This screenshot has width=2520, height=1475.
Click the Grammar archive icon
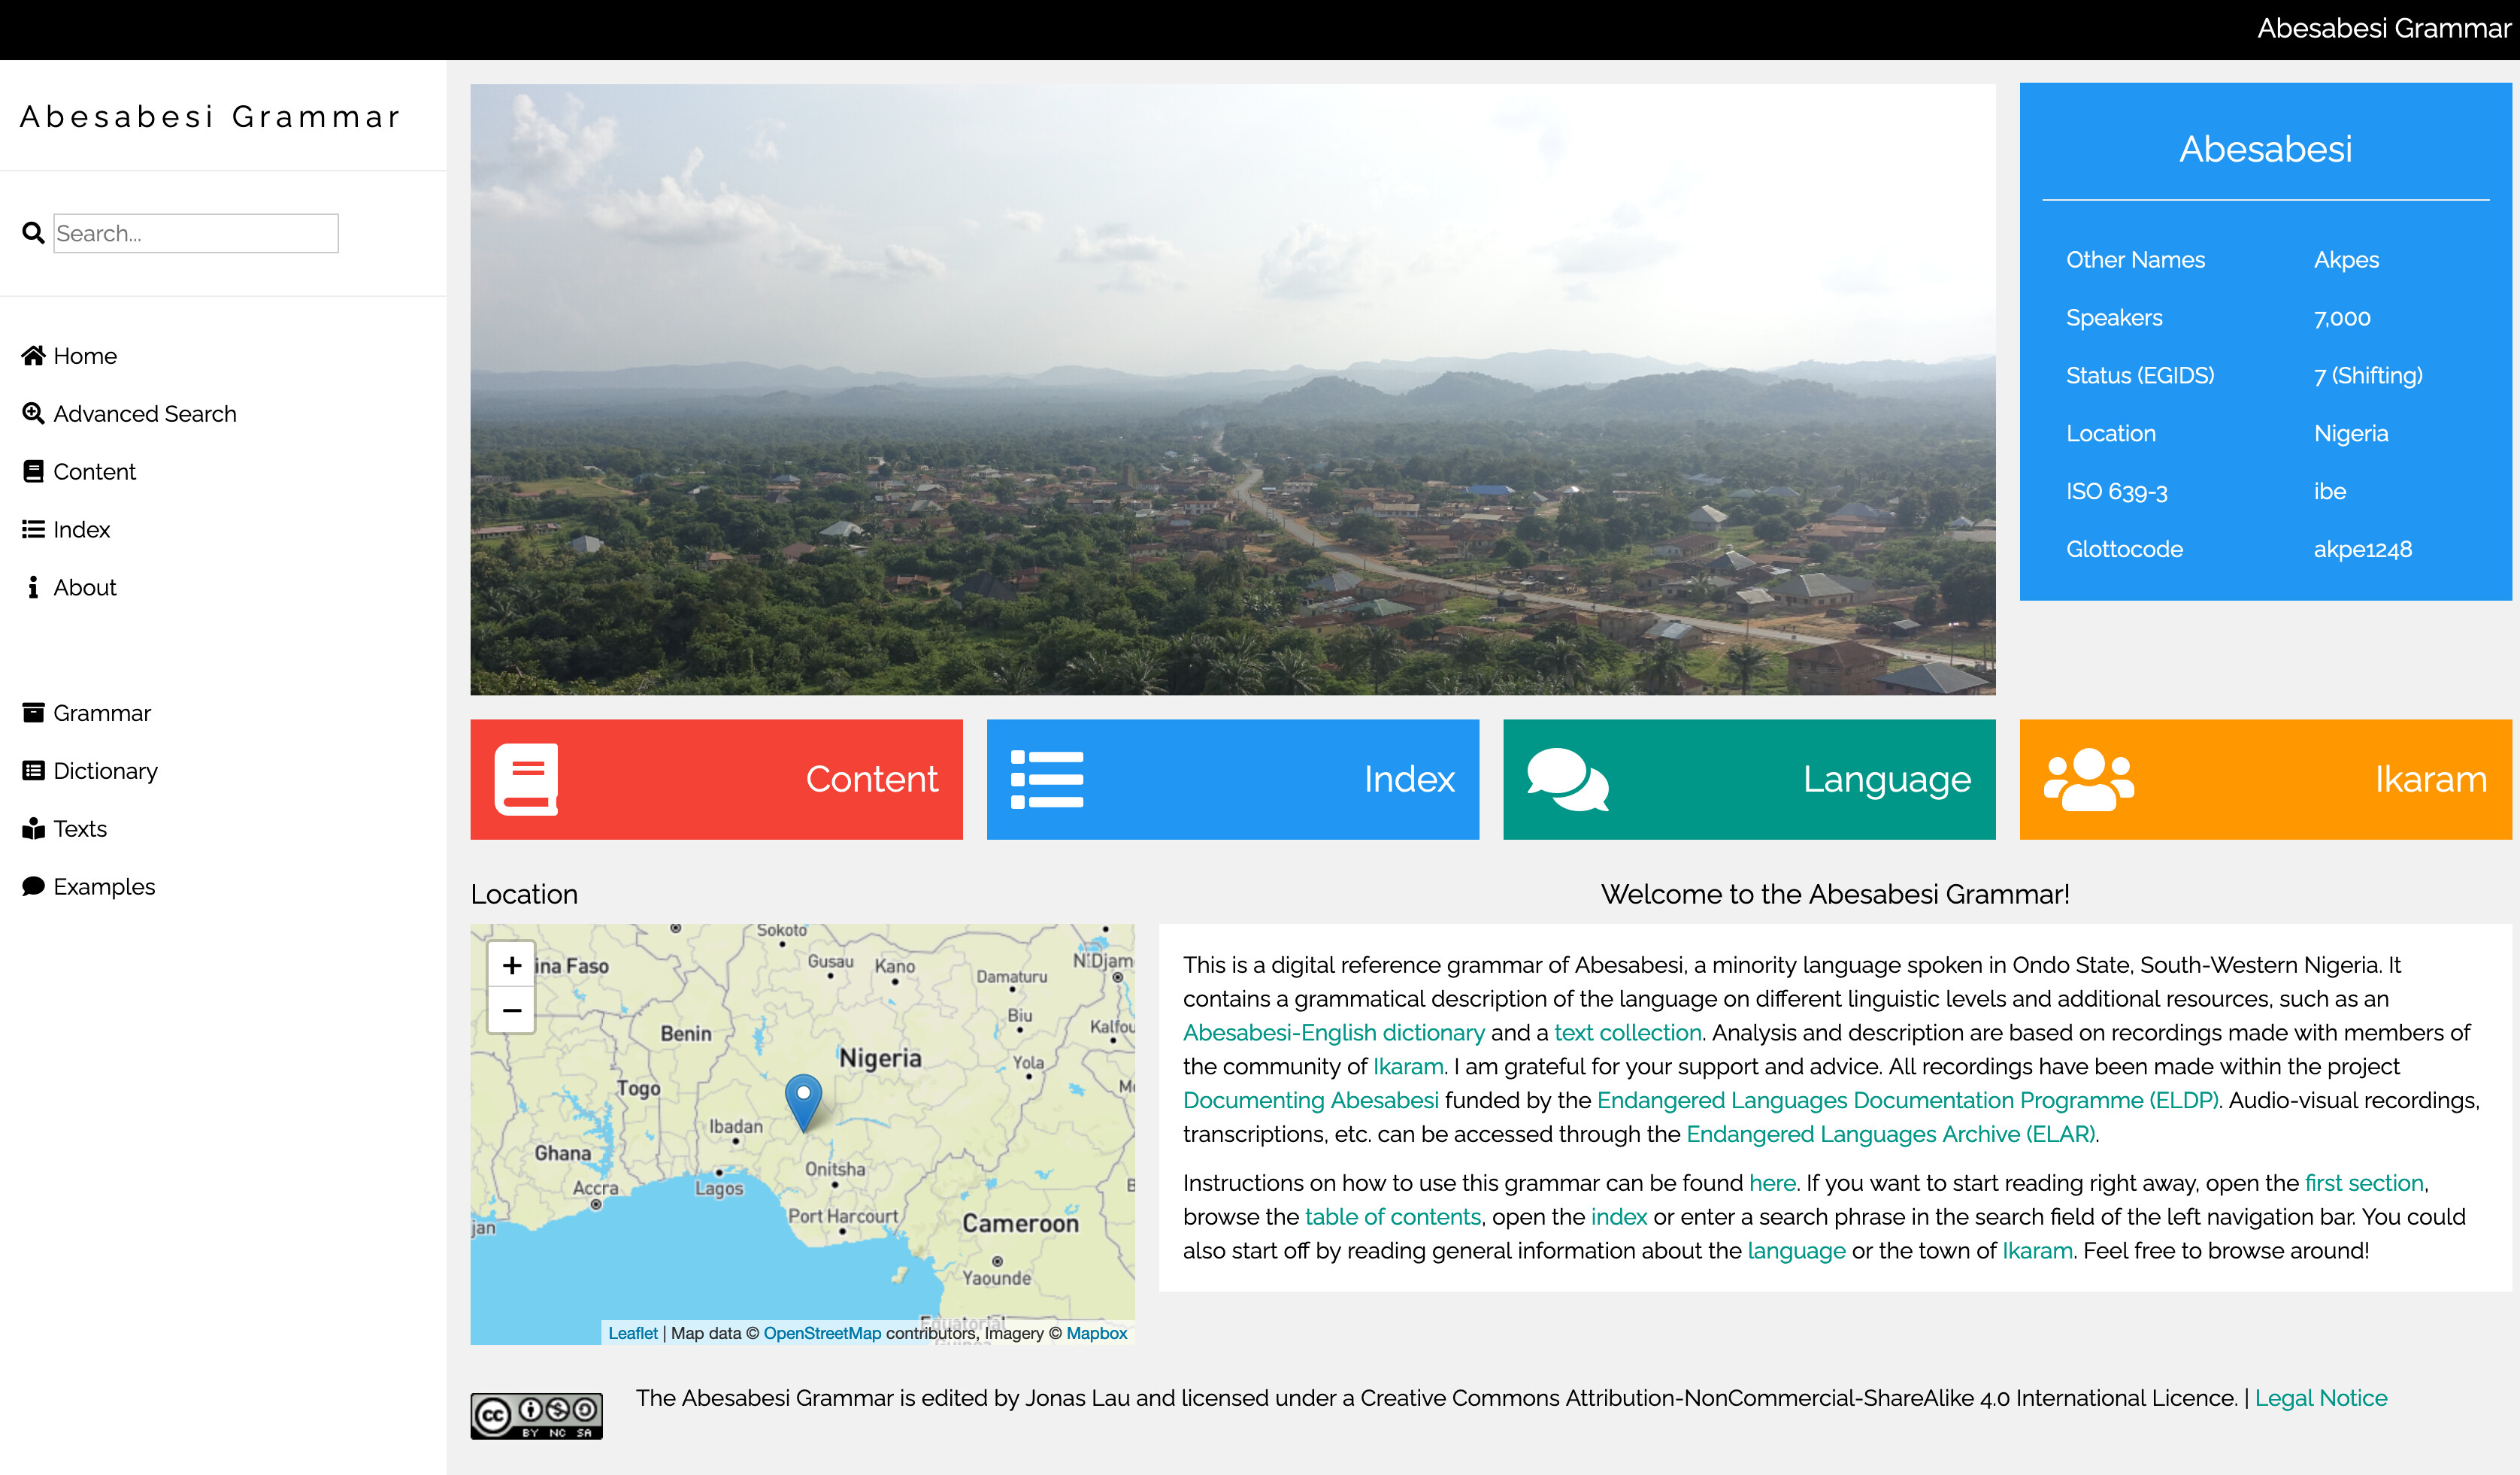click(33, 713)
